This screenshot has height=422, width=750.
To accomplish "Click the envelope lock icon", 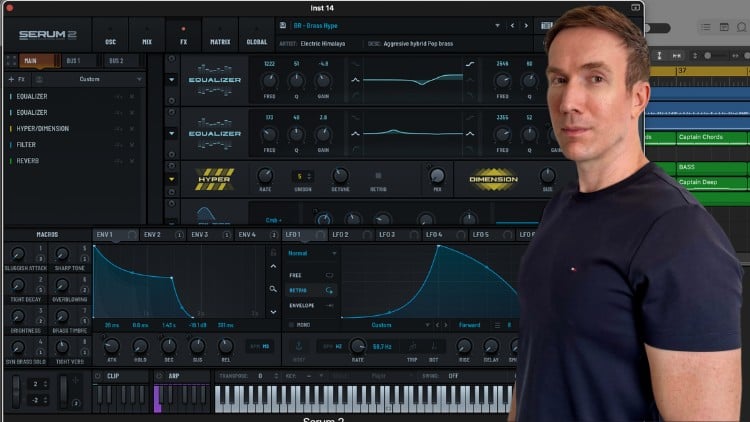I will point(273,252).
